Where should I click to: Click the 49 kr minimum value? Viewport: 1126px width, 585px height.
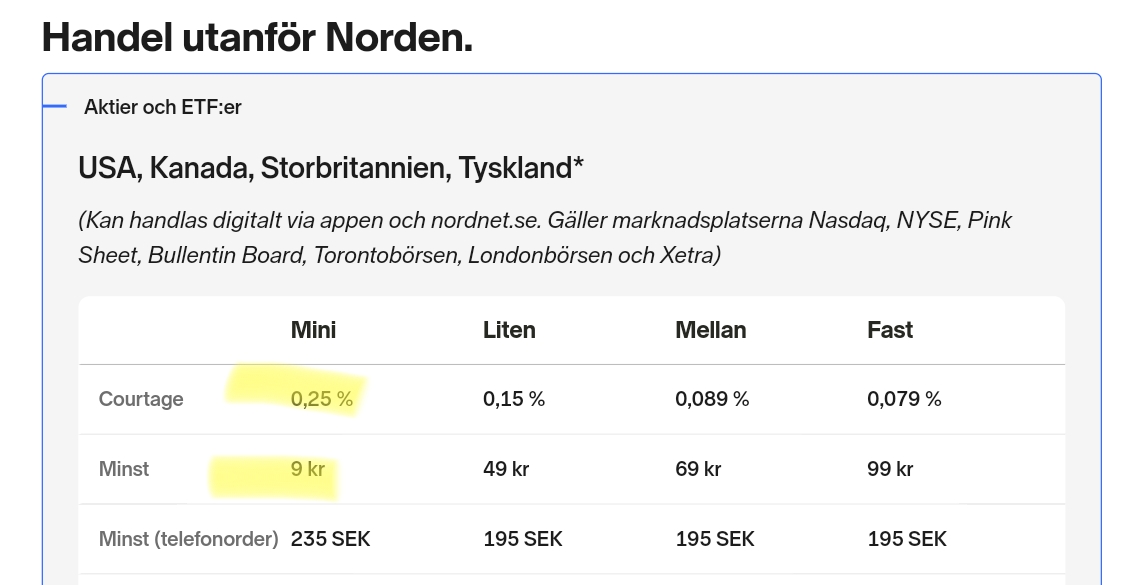506,468
